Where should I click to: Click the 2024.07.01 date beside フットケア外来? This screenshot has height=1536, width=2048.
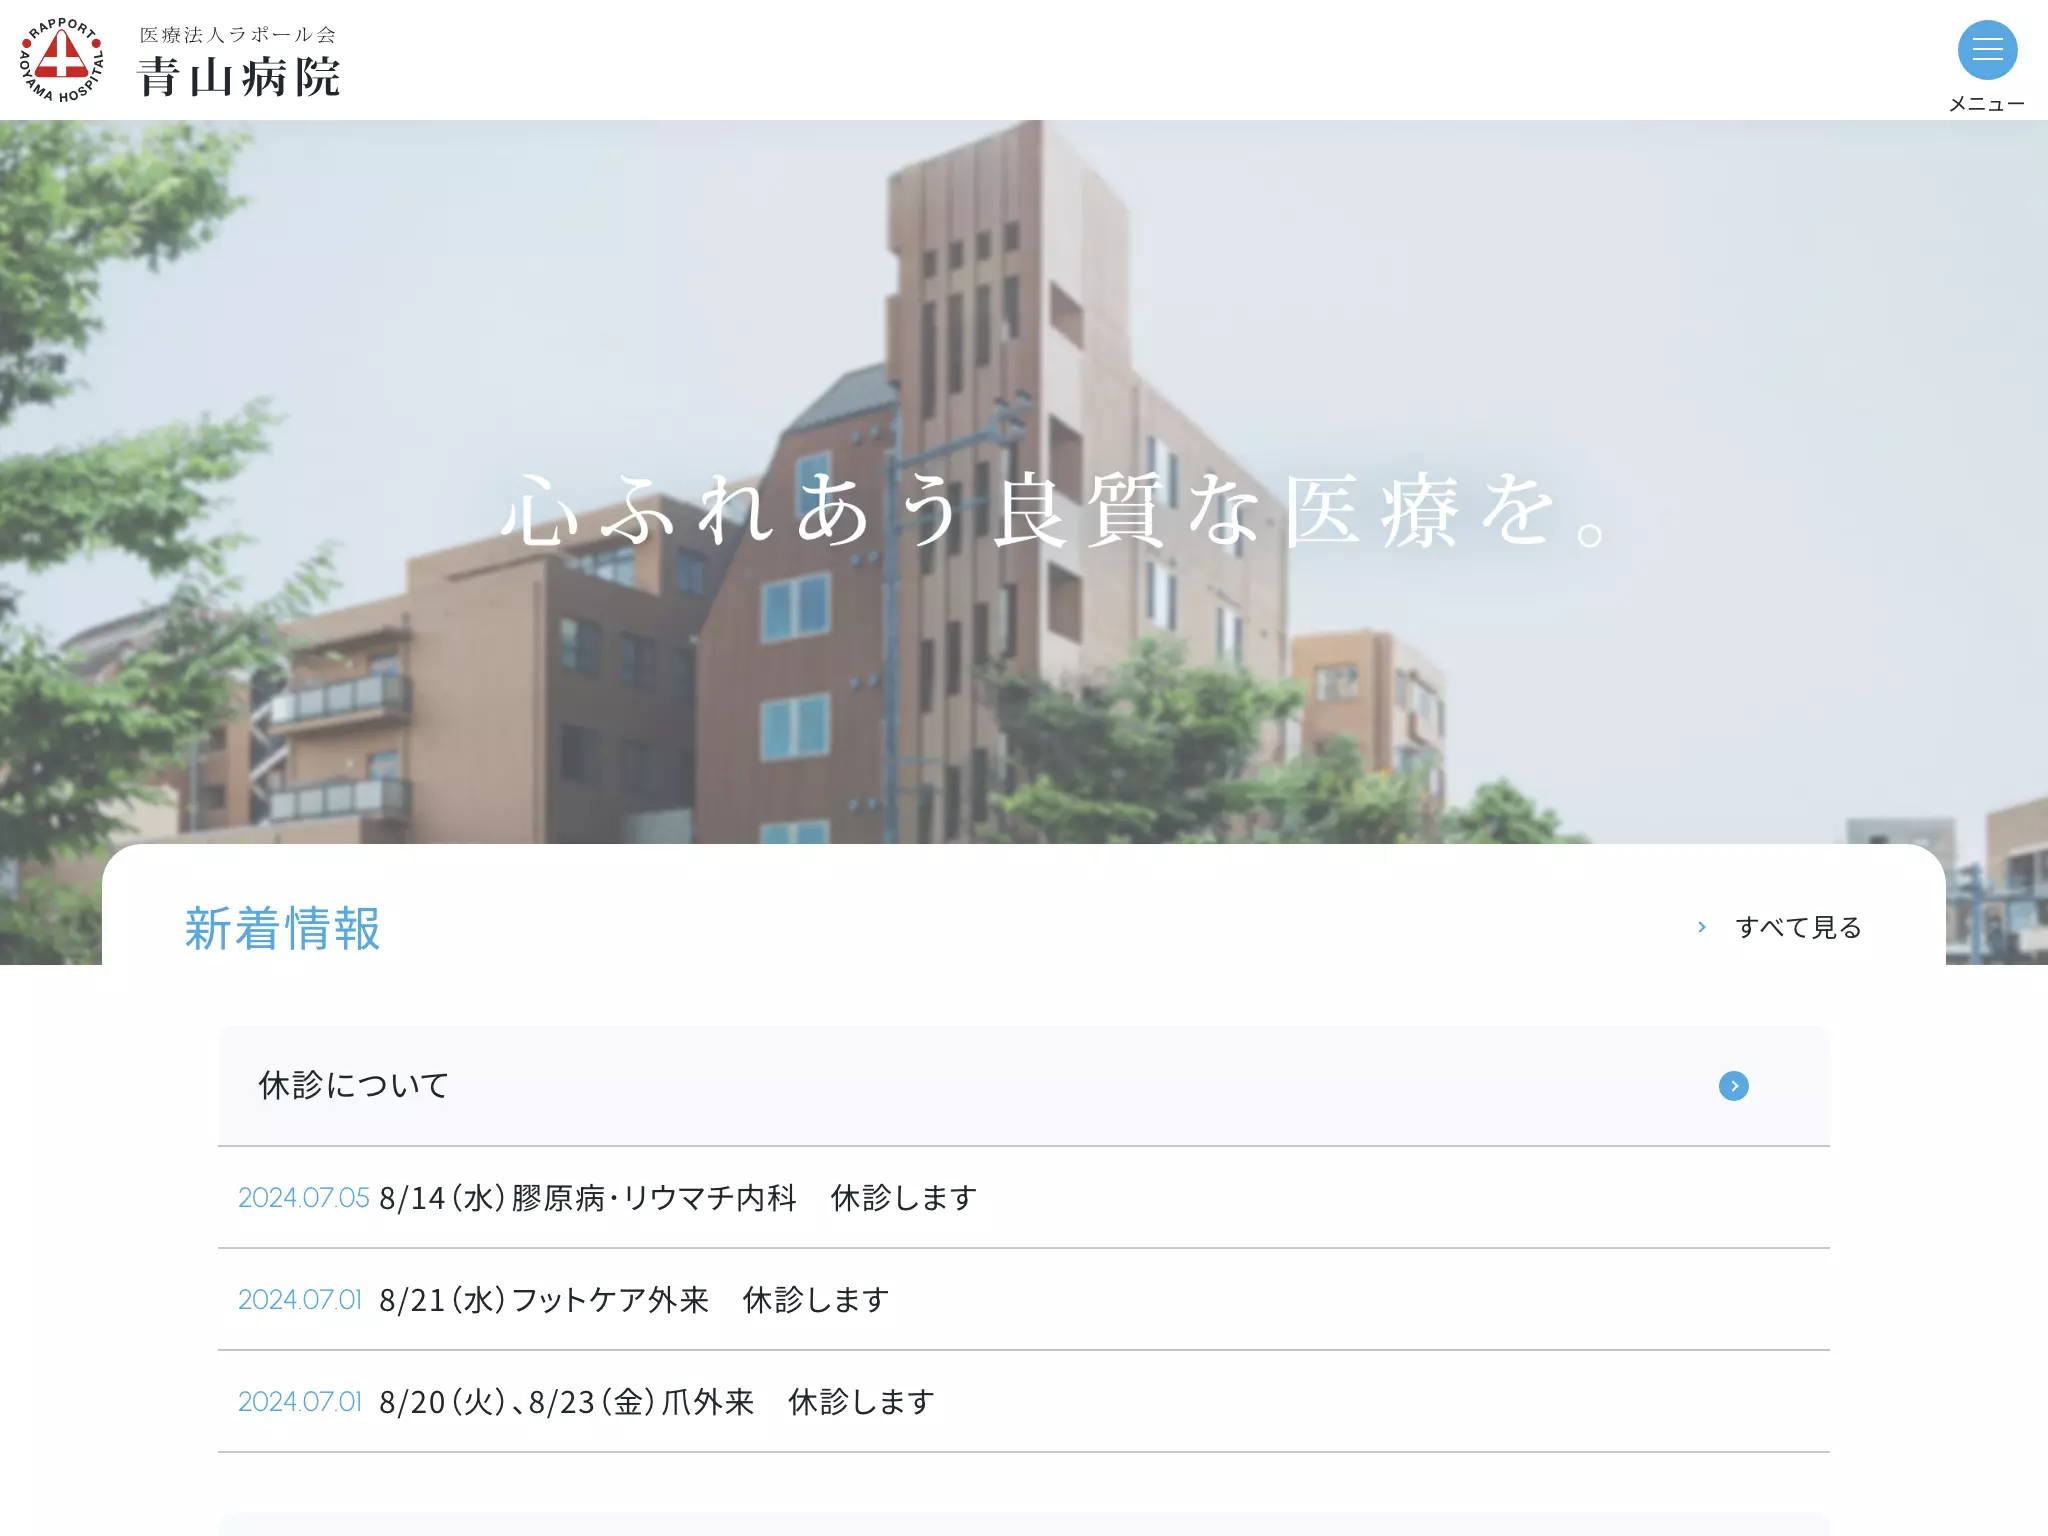(300, 1299)
